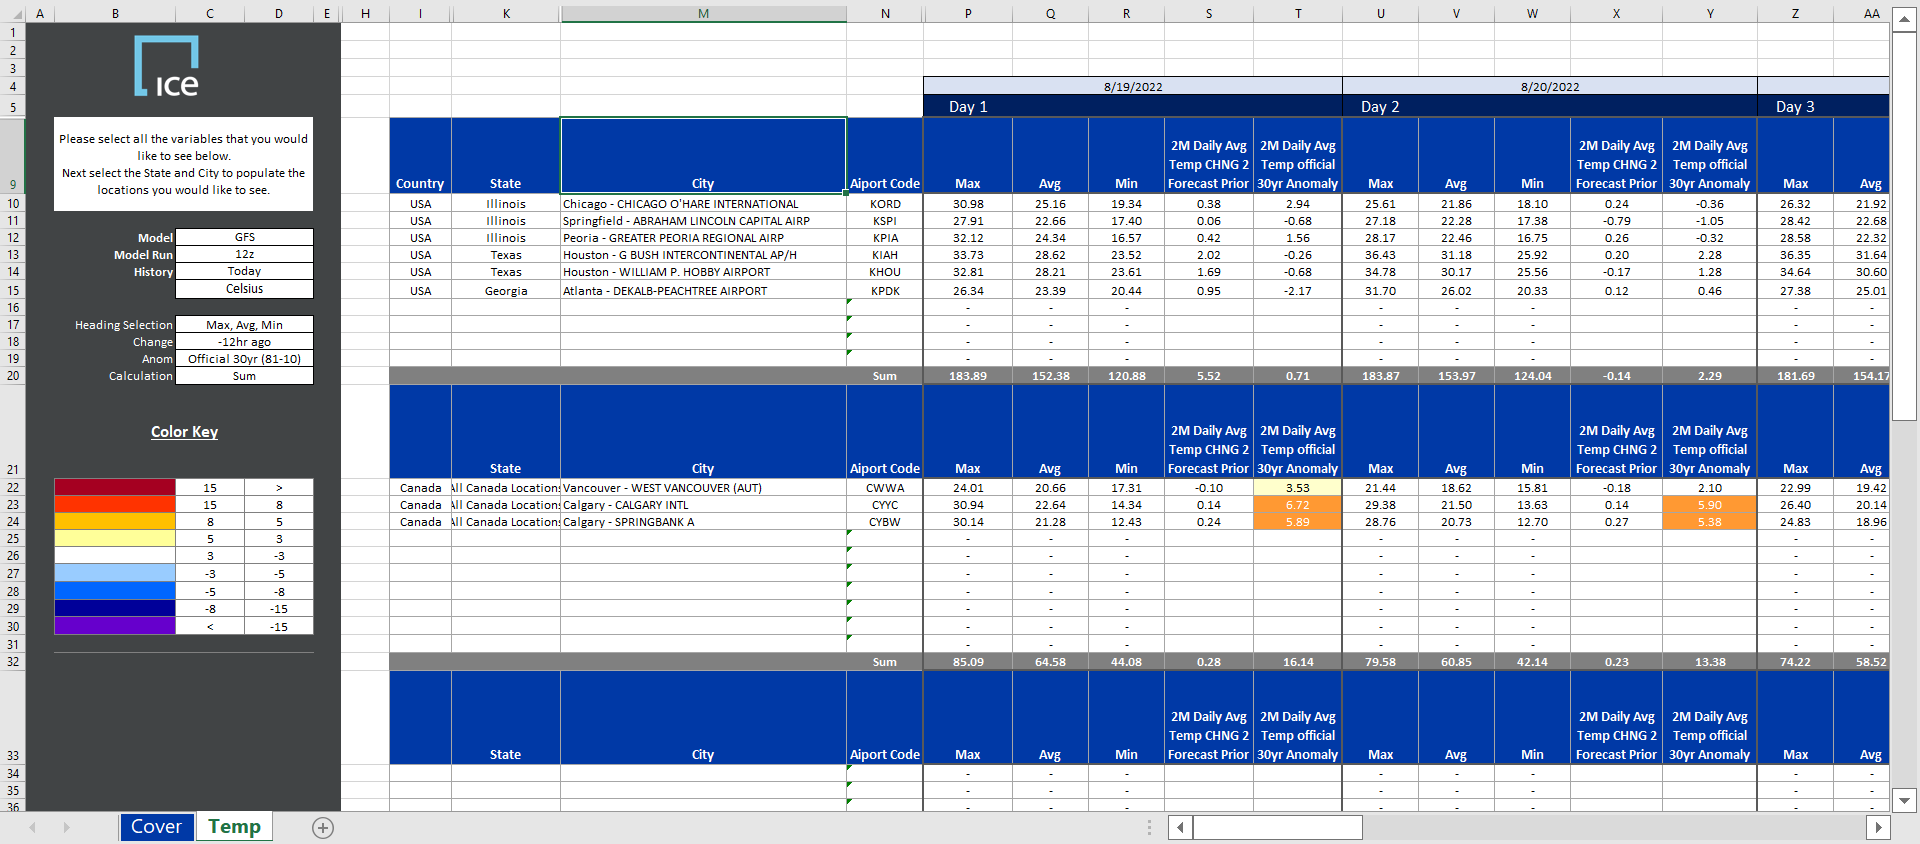Open the Anom cell Official 30yr (81-10)

(244, 359)
